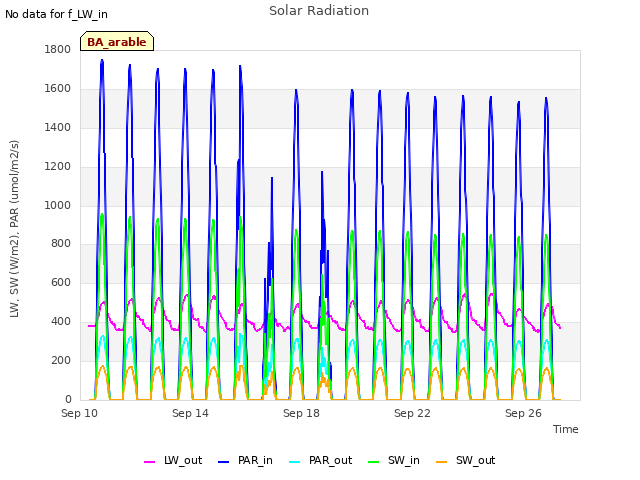This screenshot has height=480, width=640.
Task: Click the 800 y-axis tick label
Action: pyautogui.click(x=61, y=244)
